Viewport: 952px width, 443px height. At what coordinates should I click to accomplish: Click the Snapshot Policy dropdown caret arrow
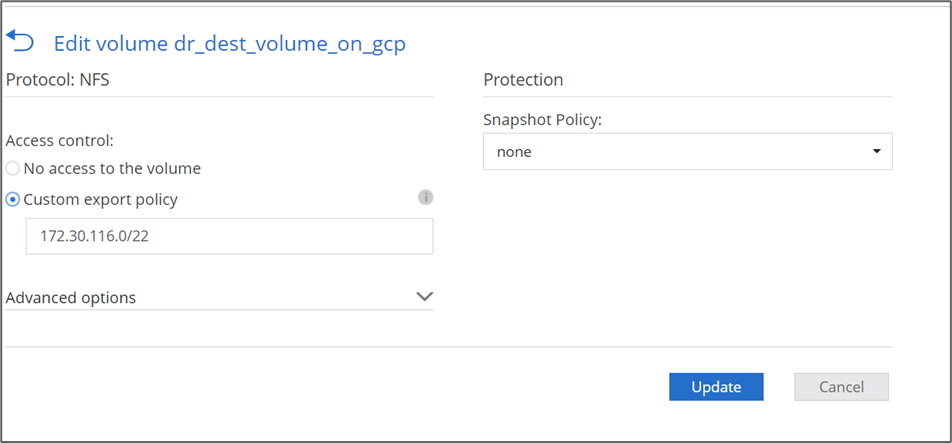pyautogui.click(x=876, y=152)
